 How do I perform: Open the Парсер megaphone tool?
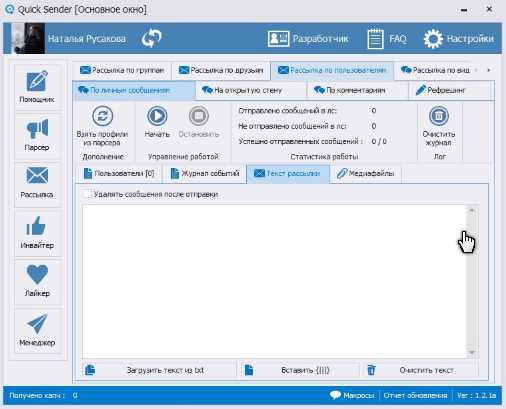tap(37, 135)
